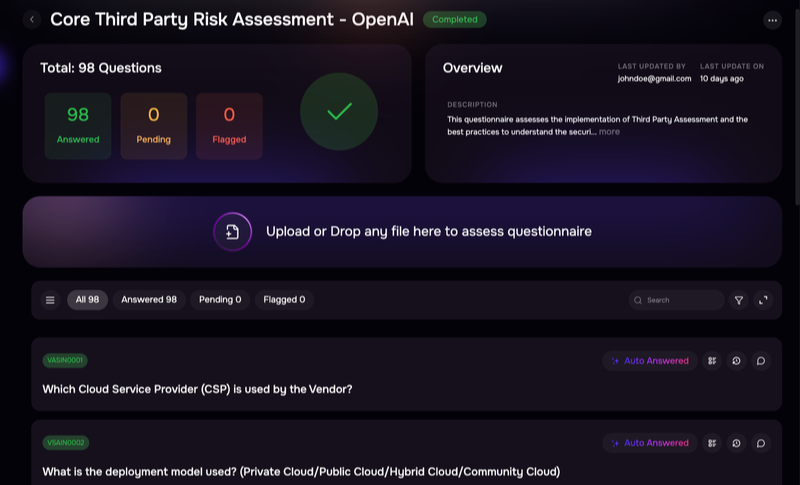Click the back arrow beside the assessment title
Image resolution: width=800 pixels, height=485 pixels.
pos(32,19)
